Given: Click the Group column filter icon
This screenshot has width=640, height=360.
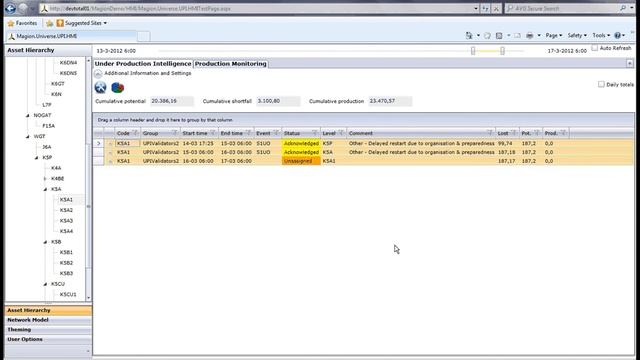Looking at the screenshot, I should (x=175, y=133).
